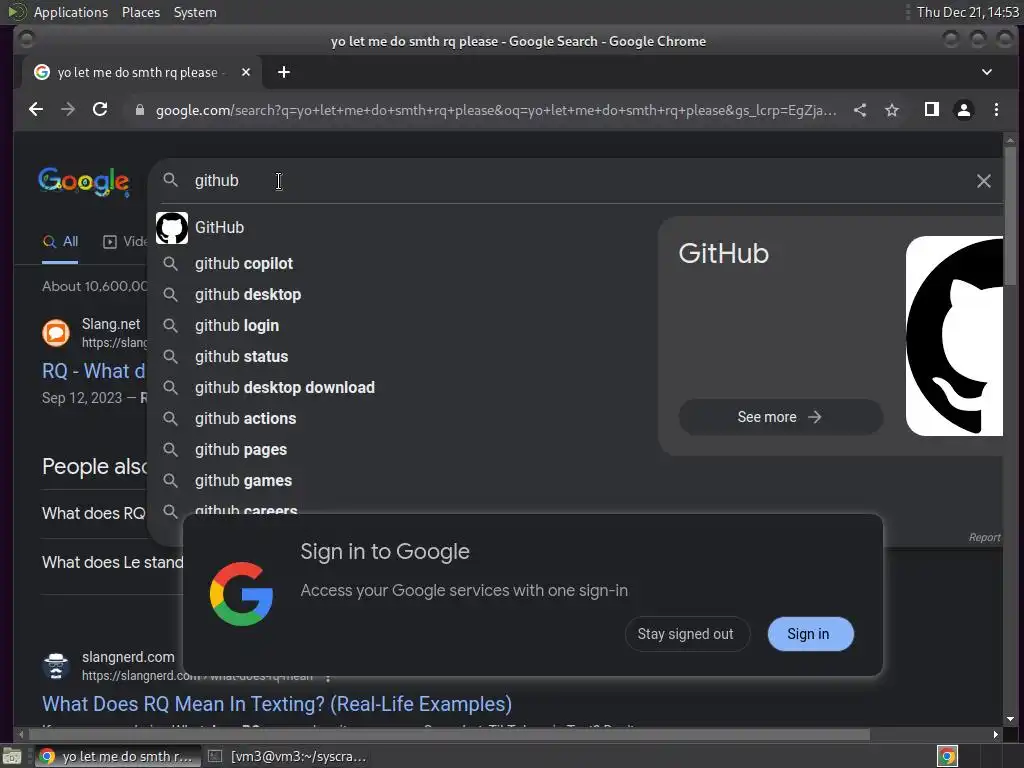Open the Chrome profile avatar icon

point(964,110)
